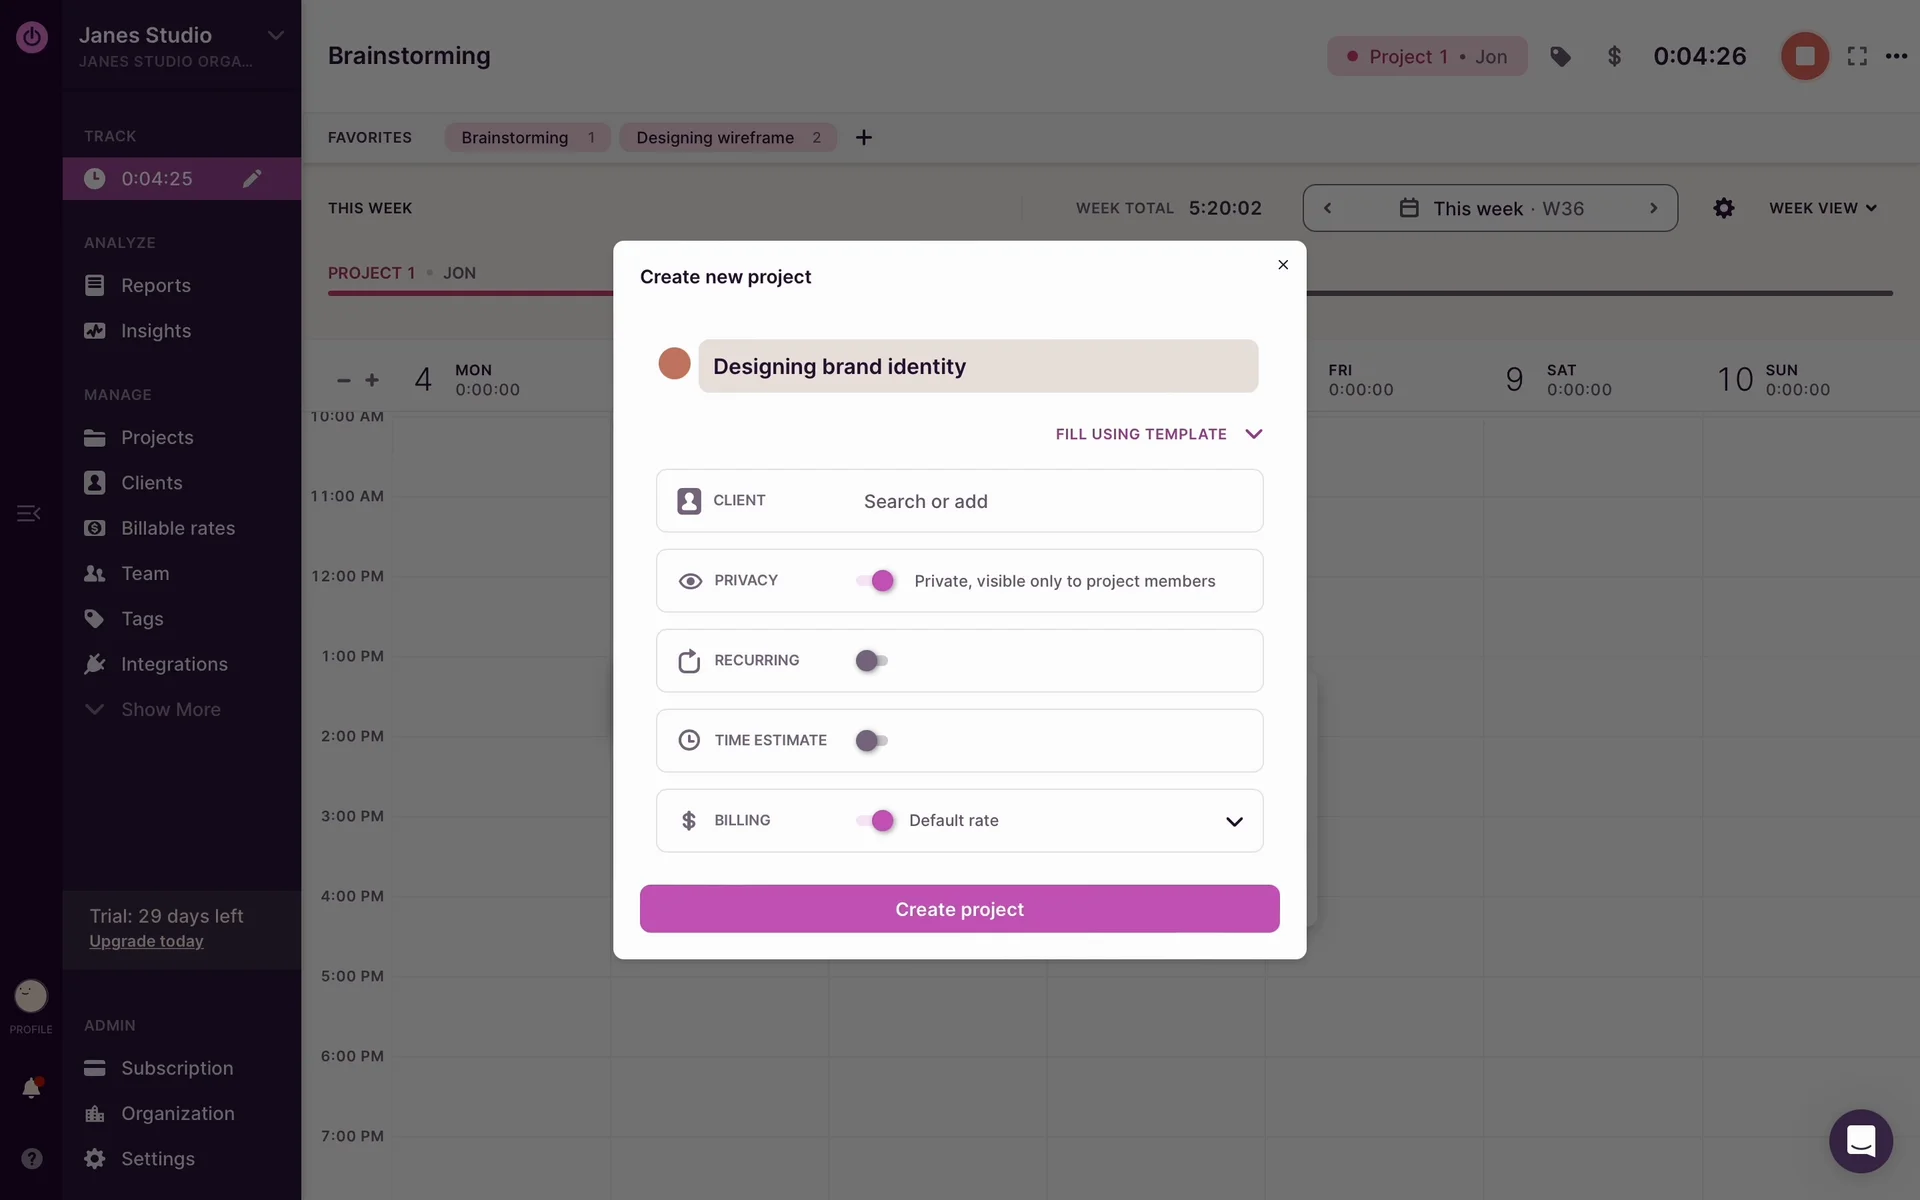Image resolution: width=1920 pixels, height=1200 pixels.
Task: Stop the running timer
Action: pyautogui.click(x=1804, y=56)
